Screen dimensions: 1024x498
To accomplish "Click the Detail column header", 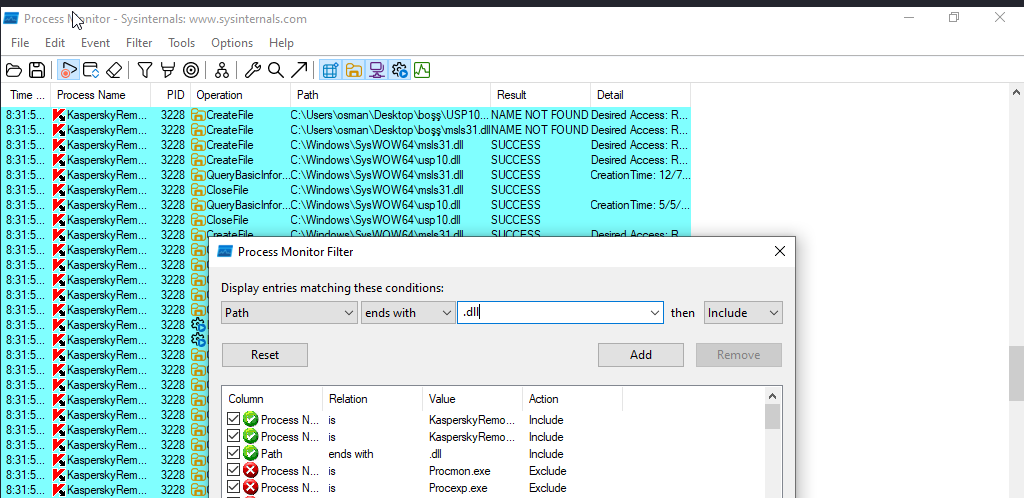I will (x=640, y=95).
